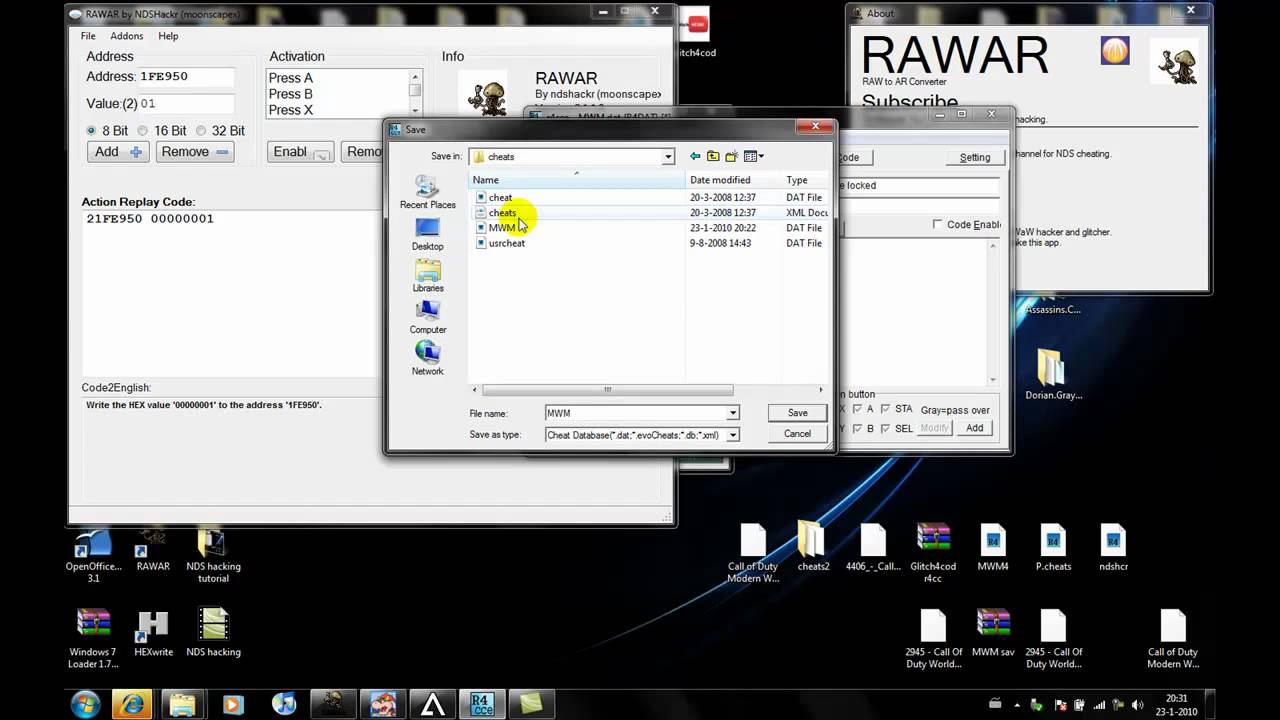
Task: Open the View Menu icon in Save dialog
Action: [754, 156]
